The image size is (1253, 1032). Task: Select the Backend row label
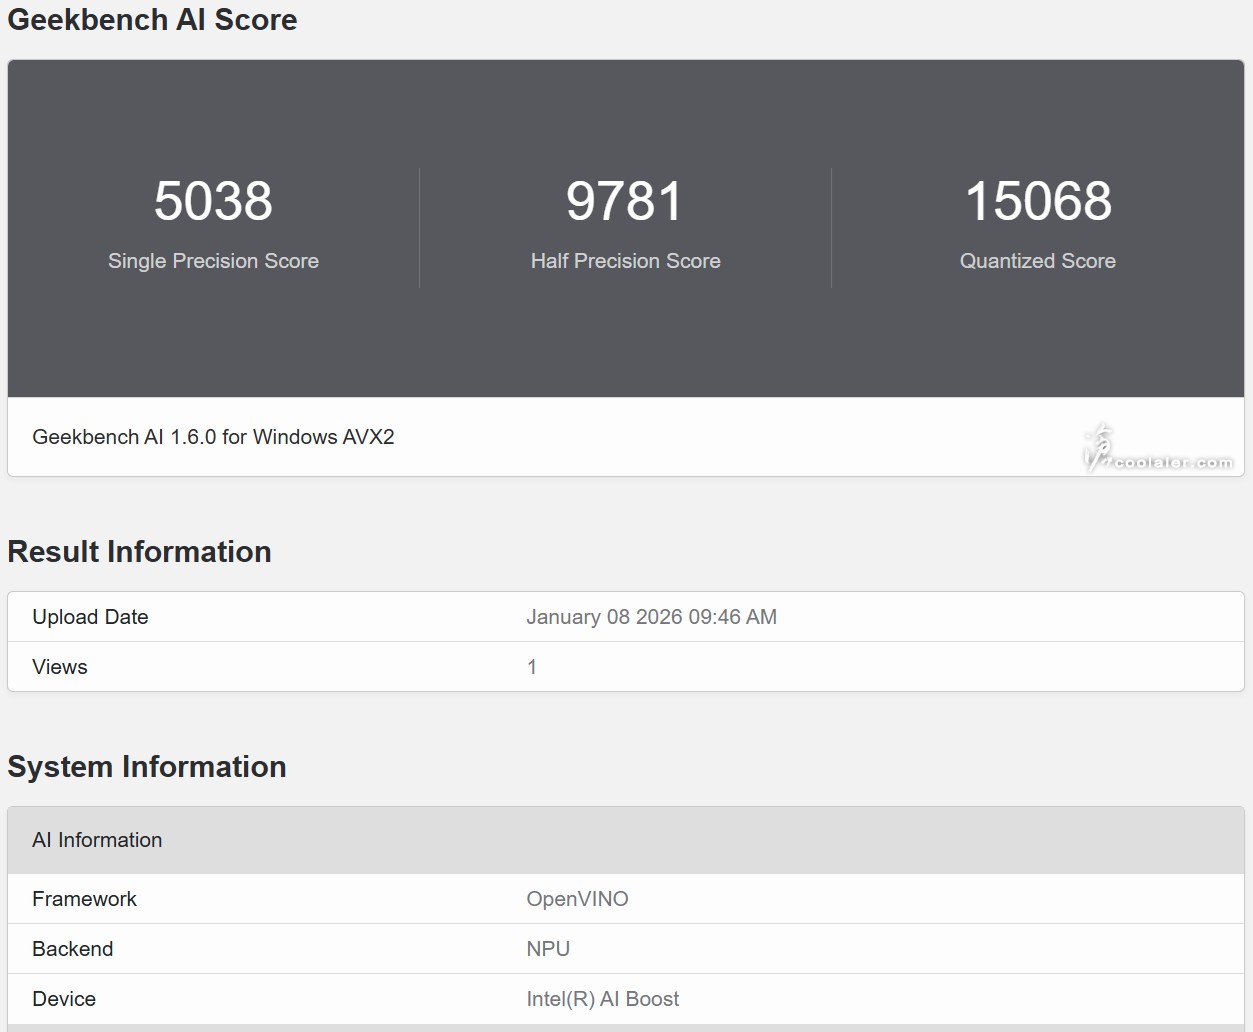click(72, 949)
